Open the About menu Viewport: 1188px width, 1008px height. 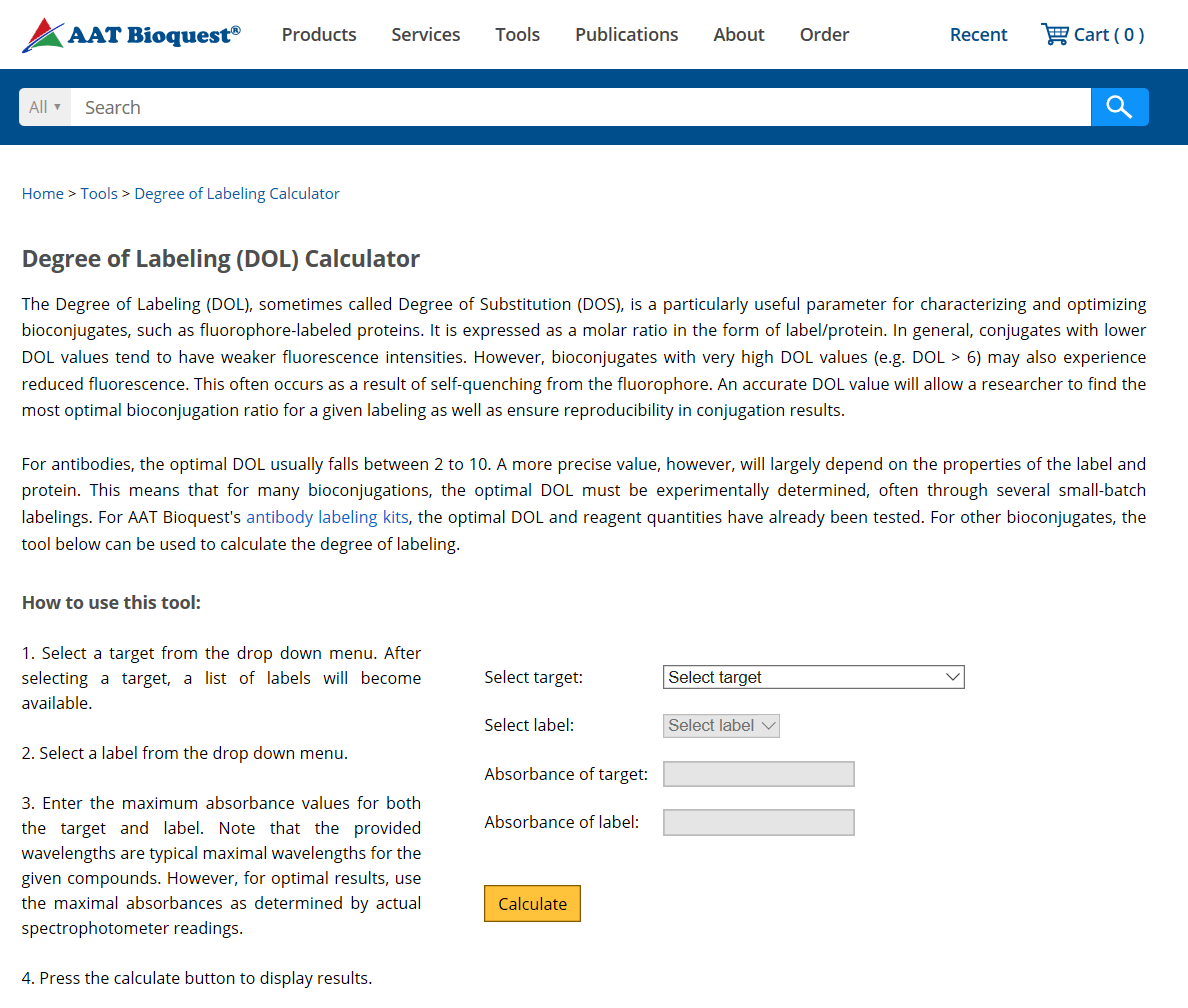[x=739, y=35]
